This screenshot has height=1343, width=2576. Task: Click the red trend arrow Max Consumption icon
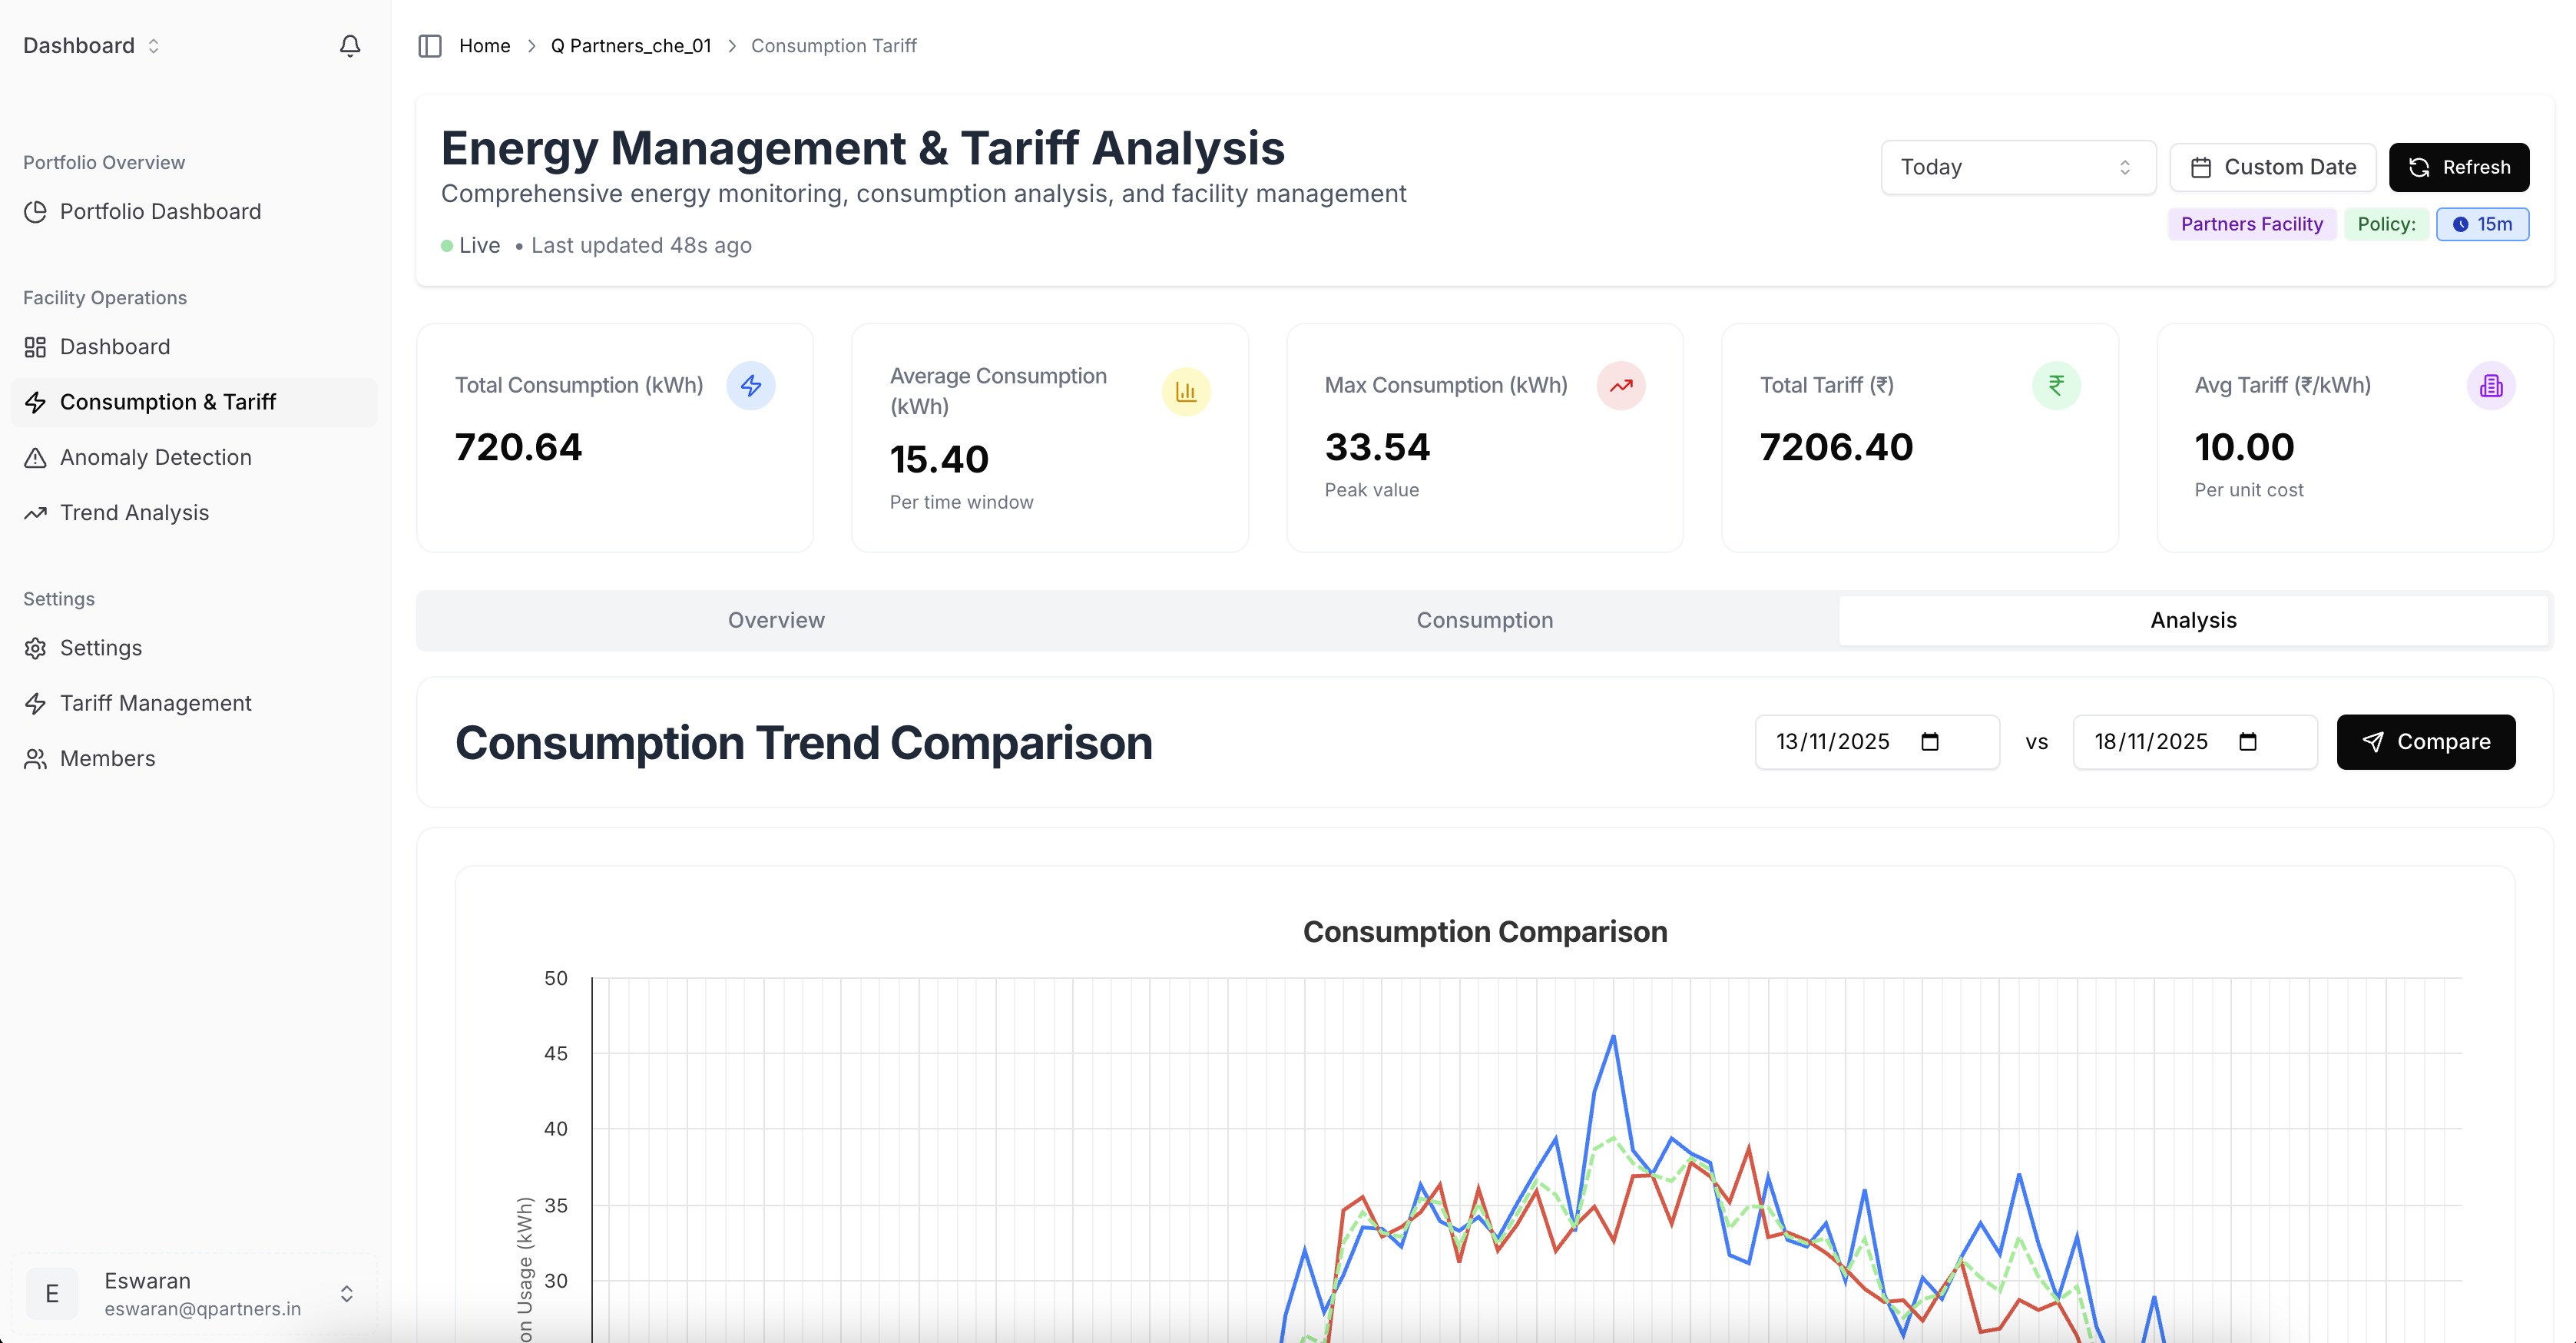(x=1620, y=386)
